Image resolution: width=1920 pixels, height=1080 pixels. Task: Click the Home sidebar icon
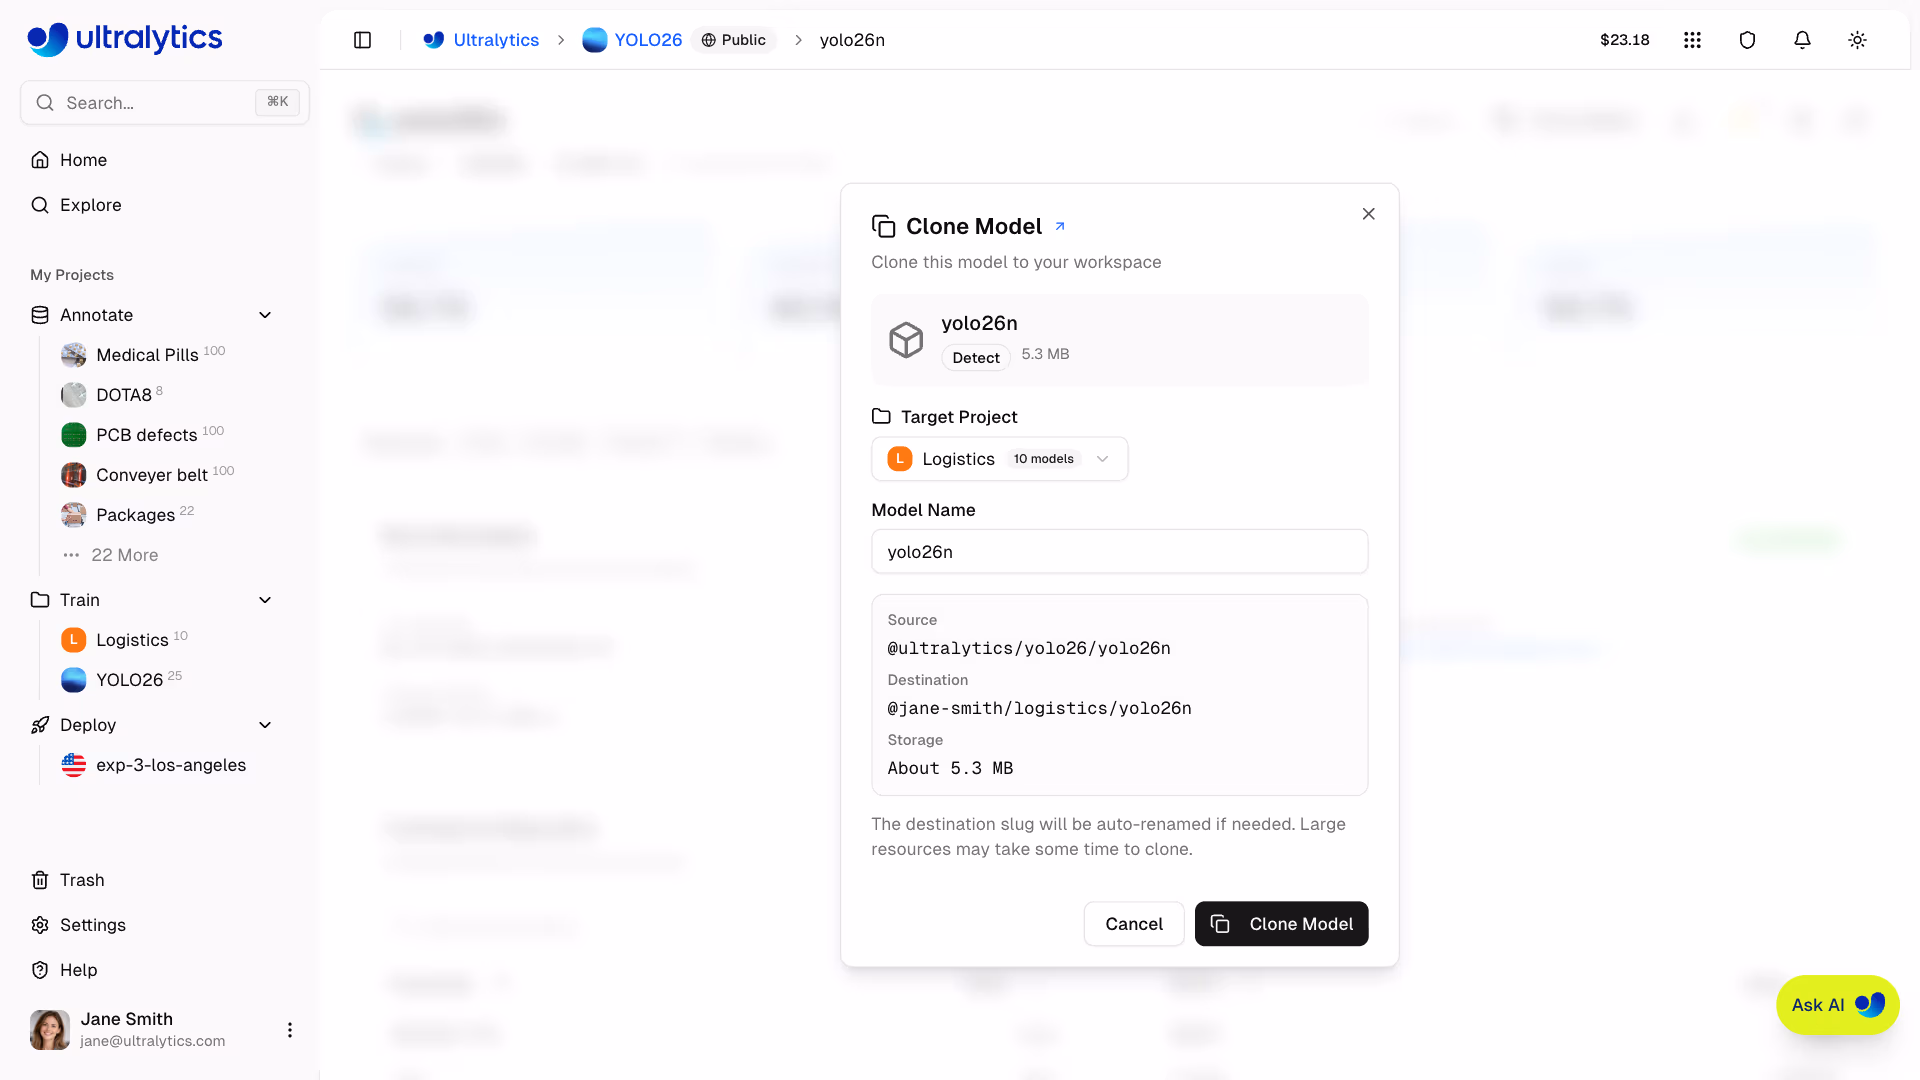tap(40, 160)
